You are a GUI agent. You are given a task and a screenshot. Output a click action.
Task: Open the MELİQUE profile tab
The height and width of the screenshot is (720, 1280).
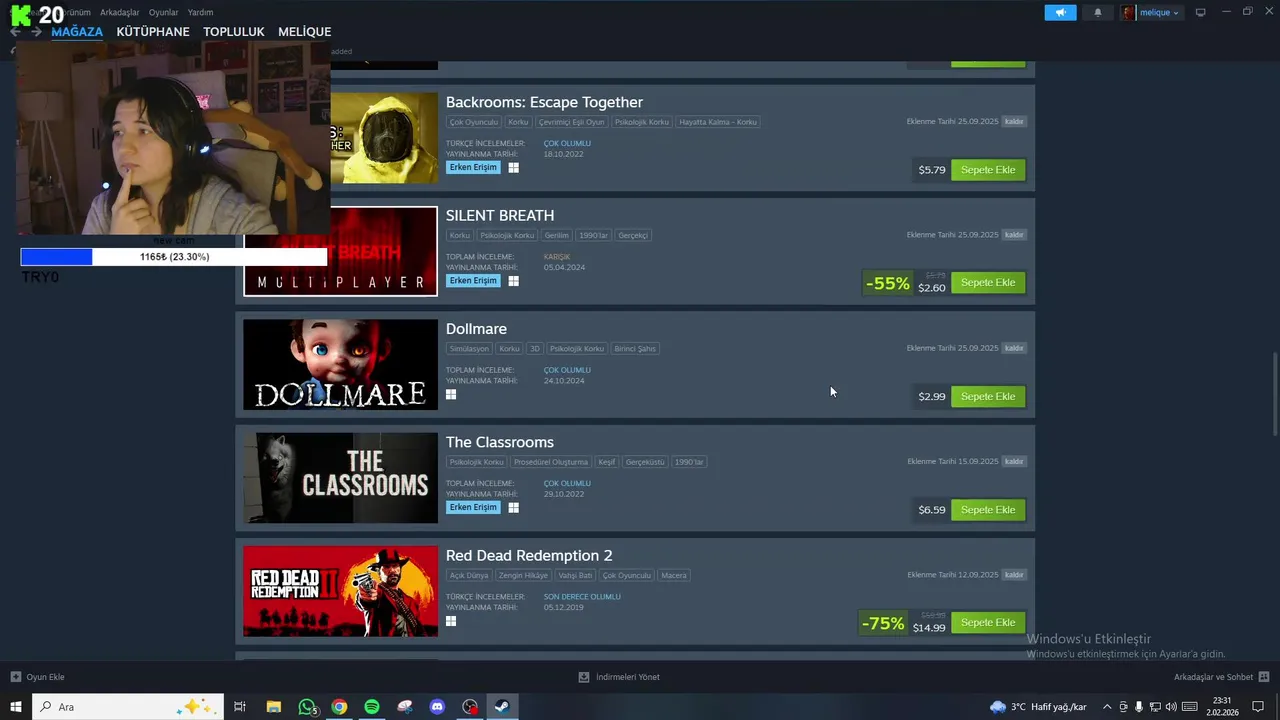click(304, 32)
